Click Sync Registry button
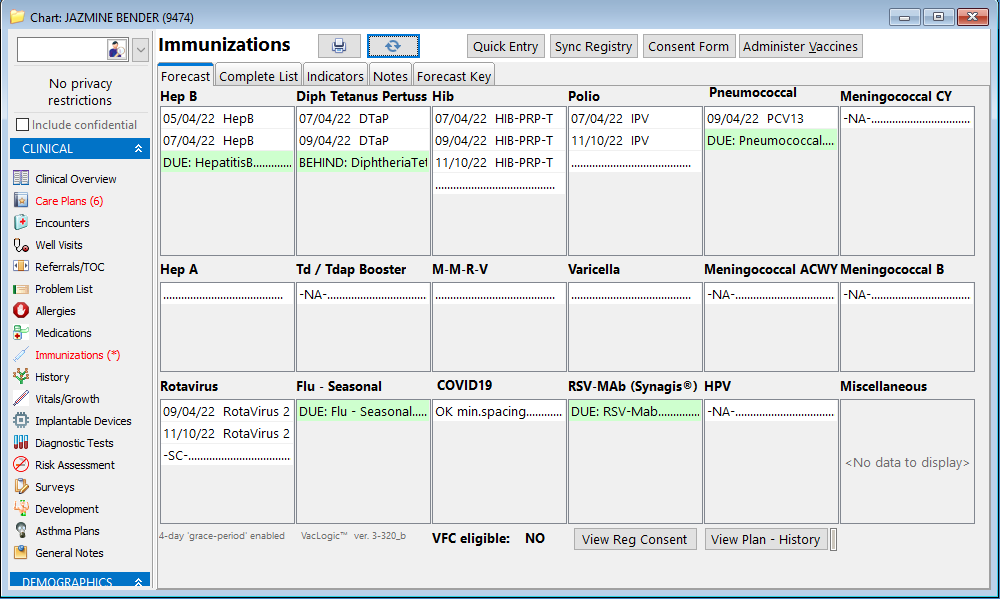1000x599 pixels. [593, 47]
